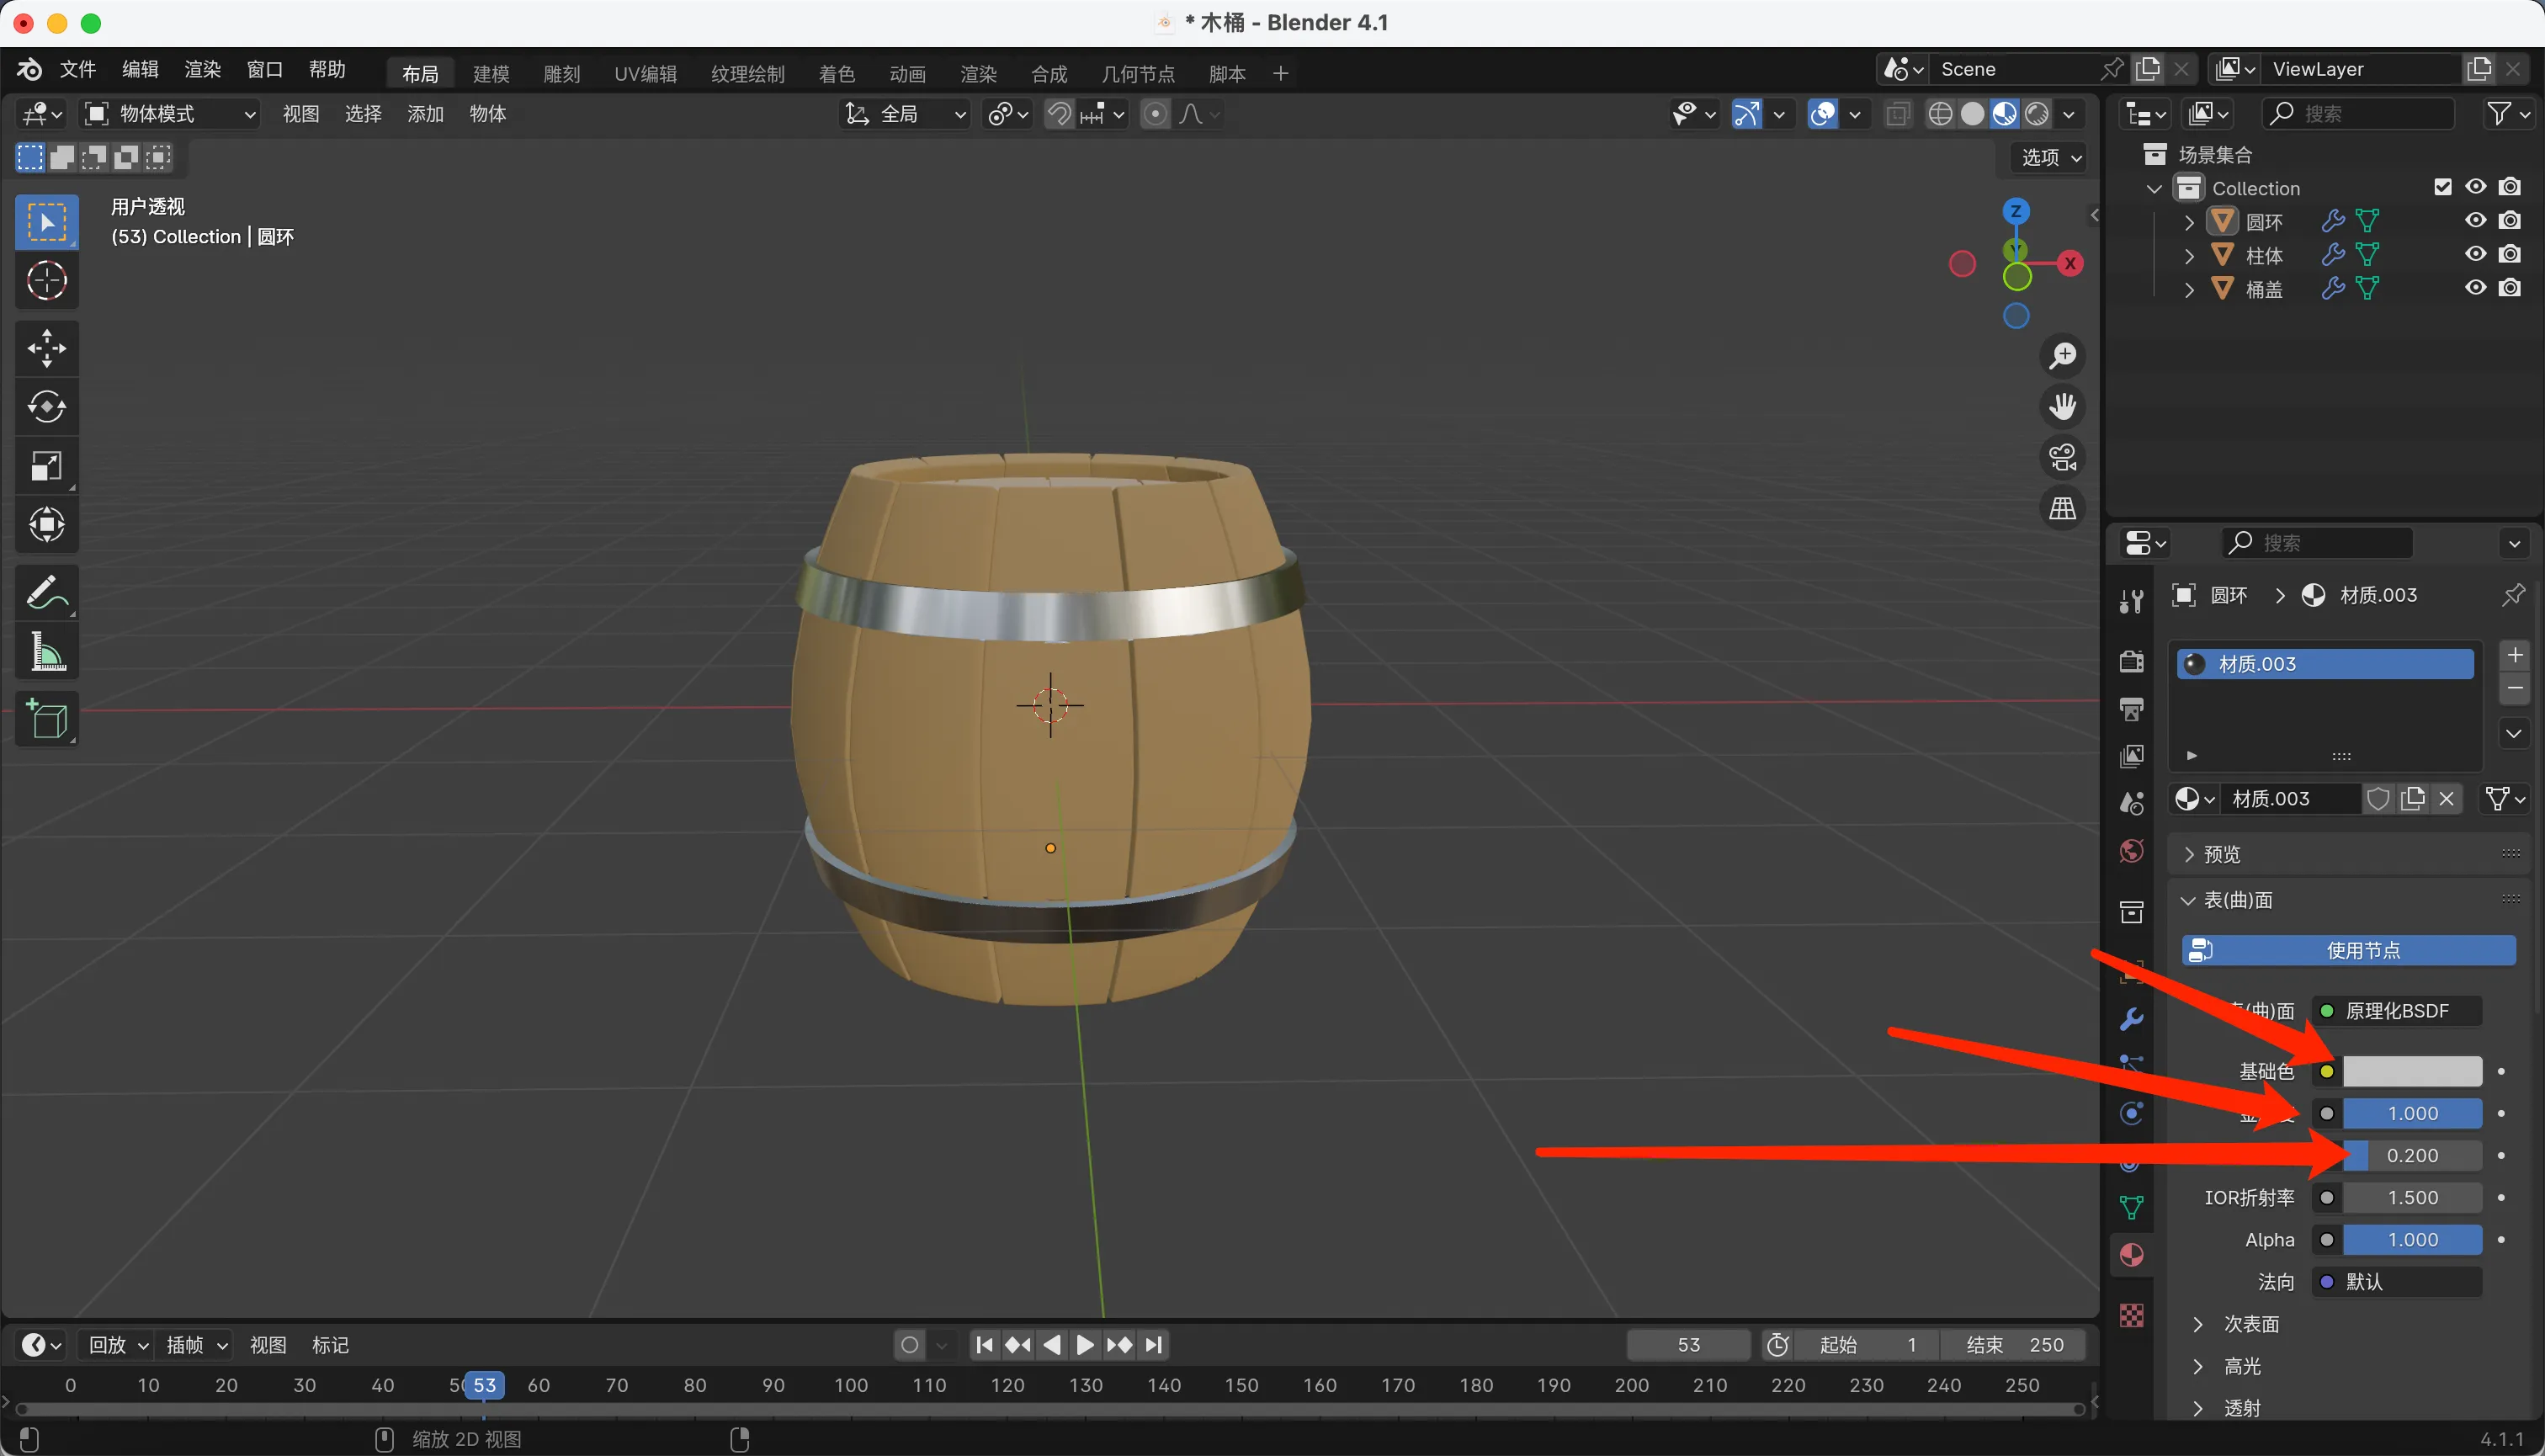Uncheck the Collection exclude checkbox

pos(2442,187)
